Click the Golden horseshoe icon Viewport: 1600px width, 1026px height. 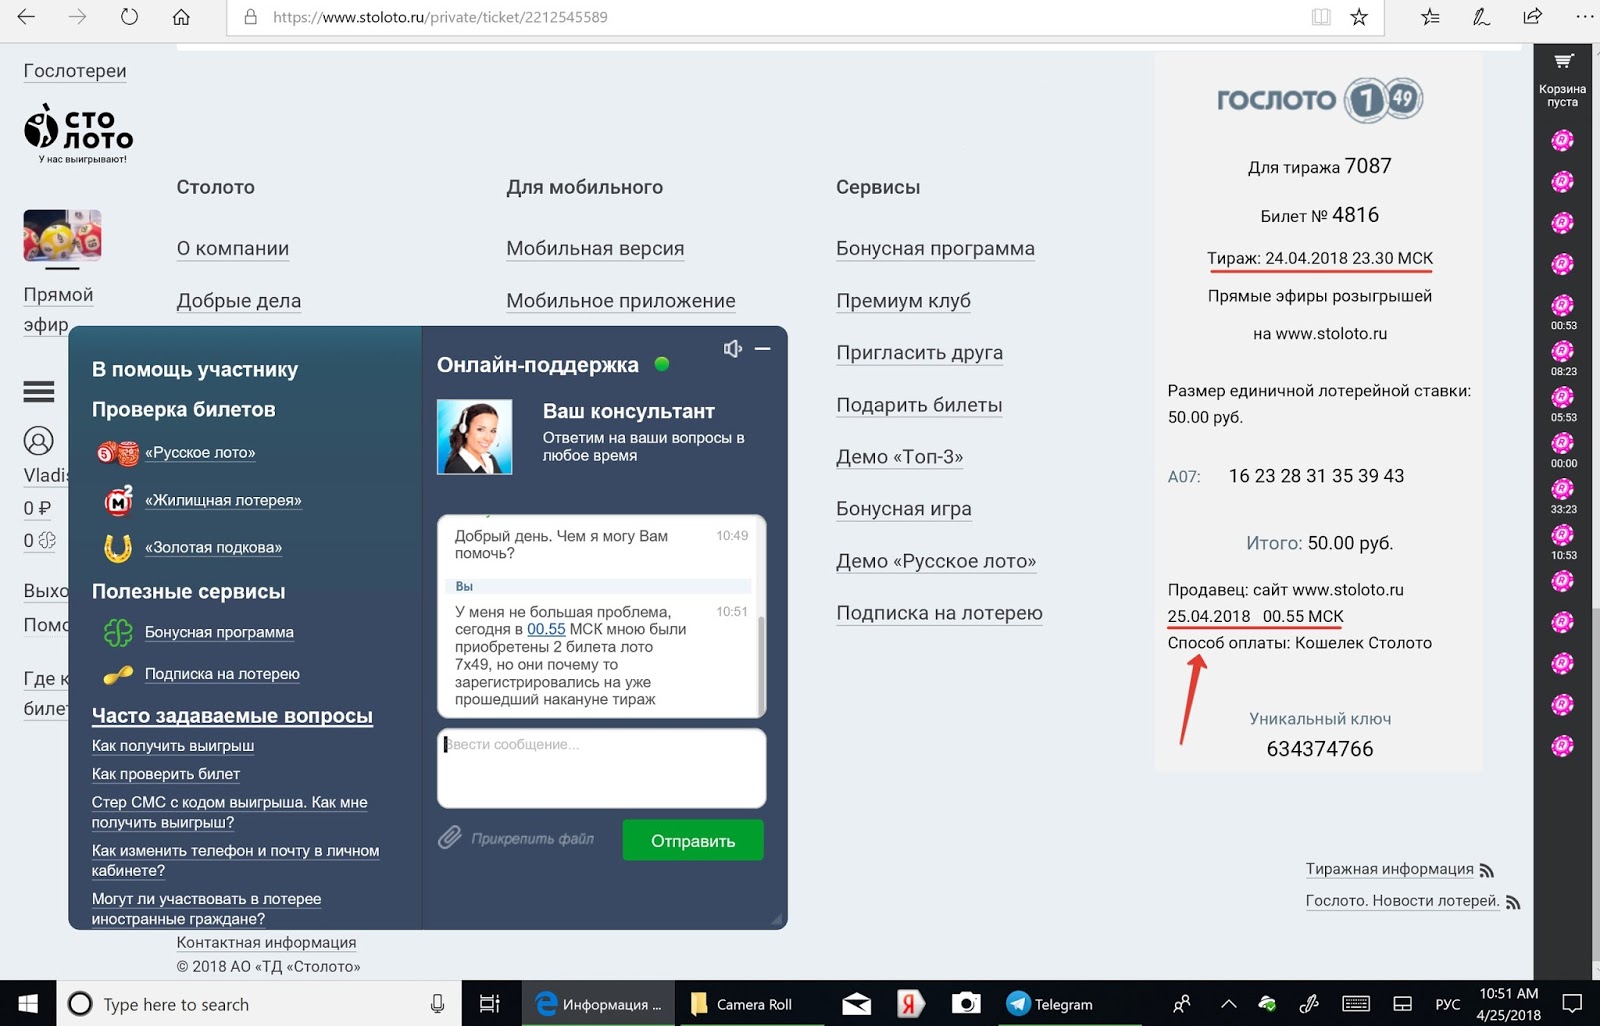point(118,547)
